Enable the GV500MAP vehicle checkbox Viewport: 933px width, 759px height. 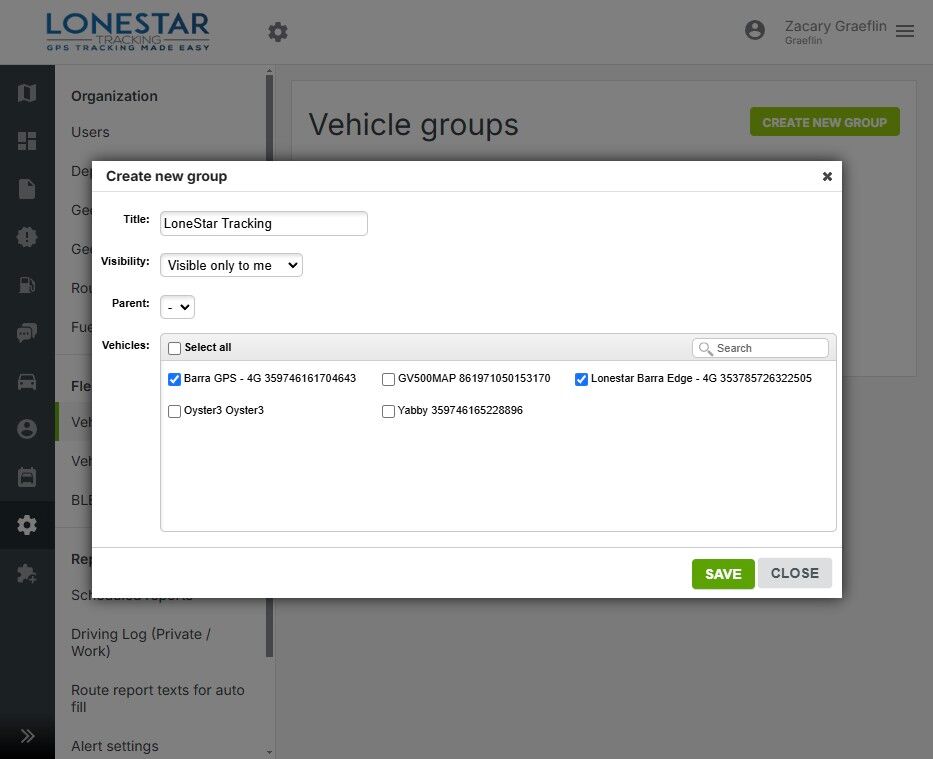click(389, 380)
